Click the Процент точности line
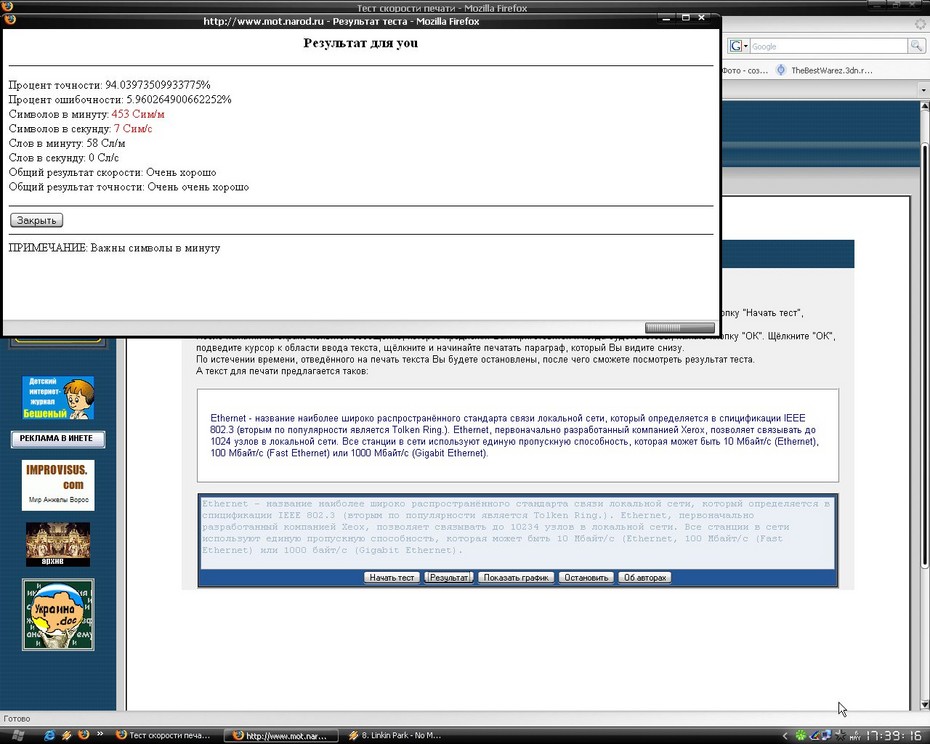Viewport: 930px width, 744px height. [110, 85]
